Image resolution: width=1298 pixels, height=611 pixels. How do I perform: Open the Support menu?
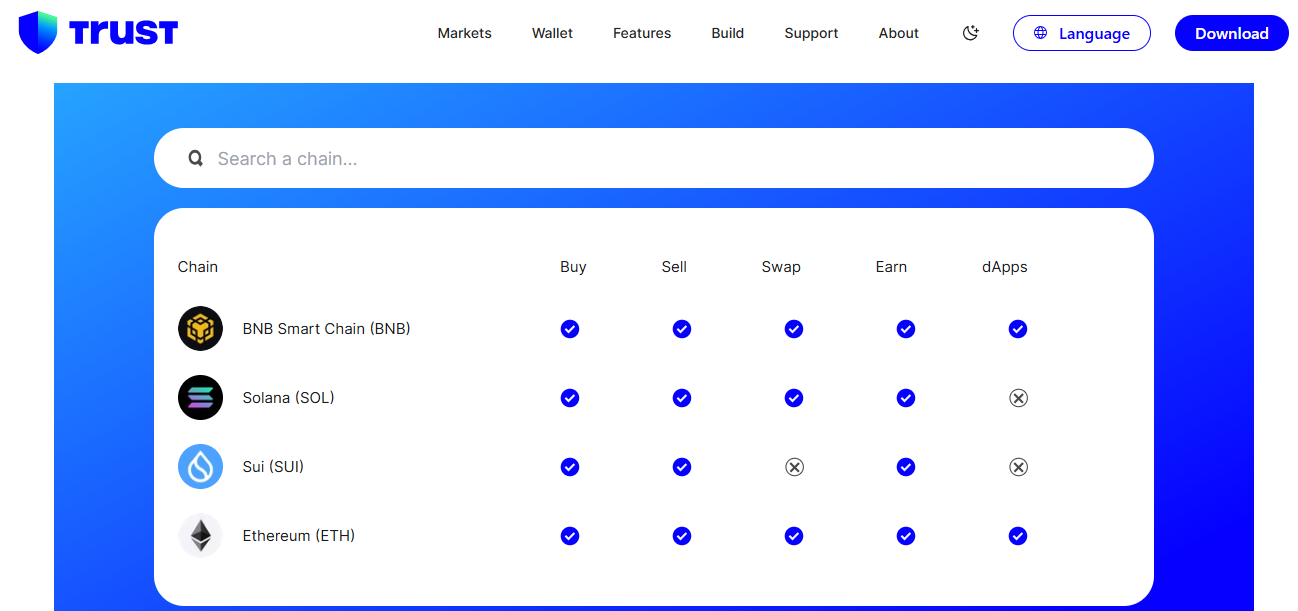[x=811, y=33]
